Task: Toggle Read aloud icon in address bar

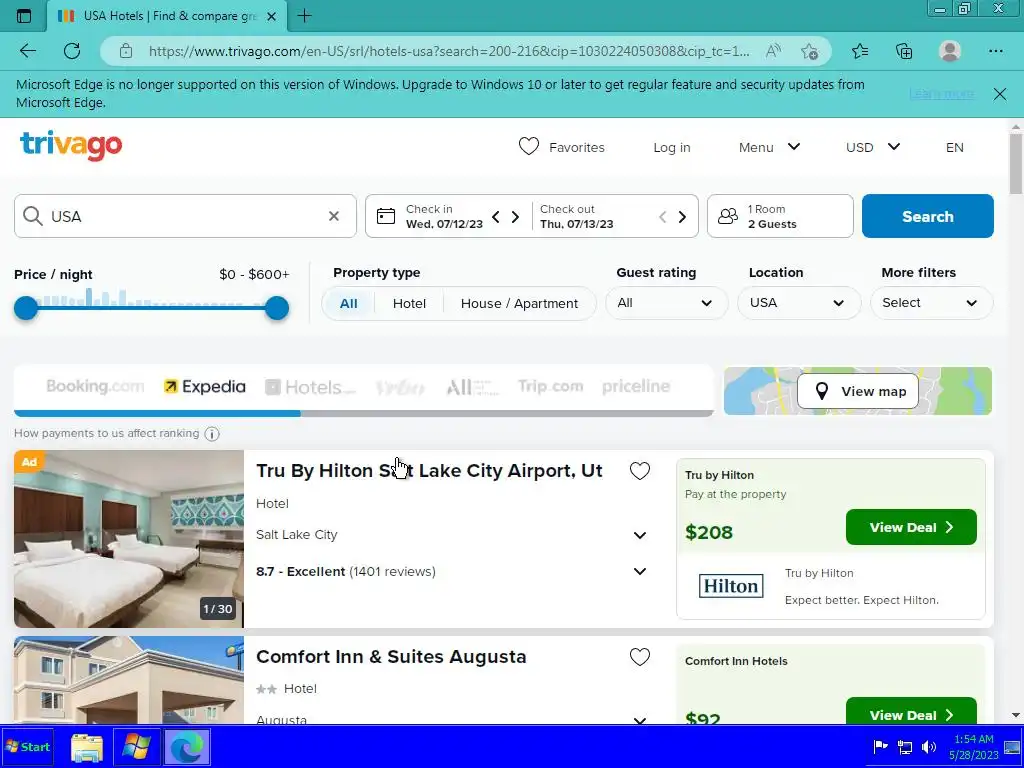Action: click(x=773, y=51)
